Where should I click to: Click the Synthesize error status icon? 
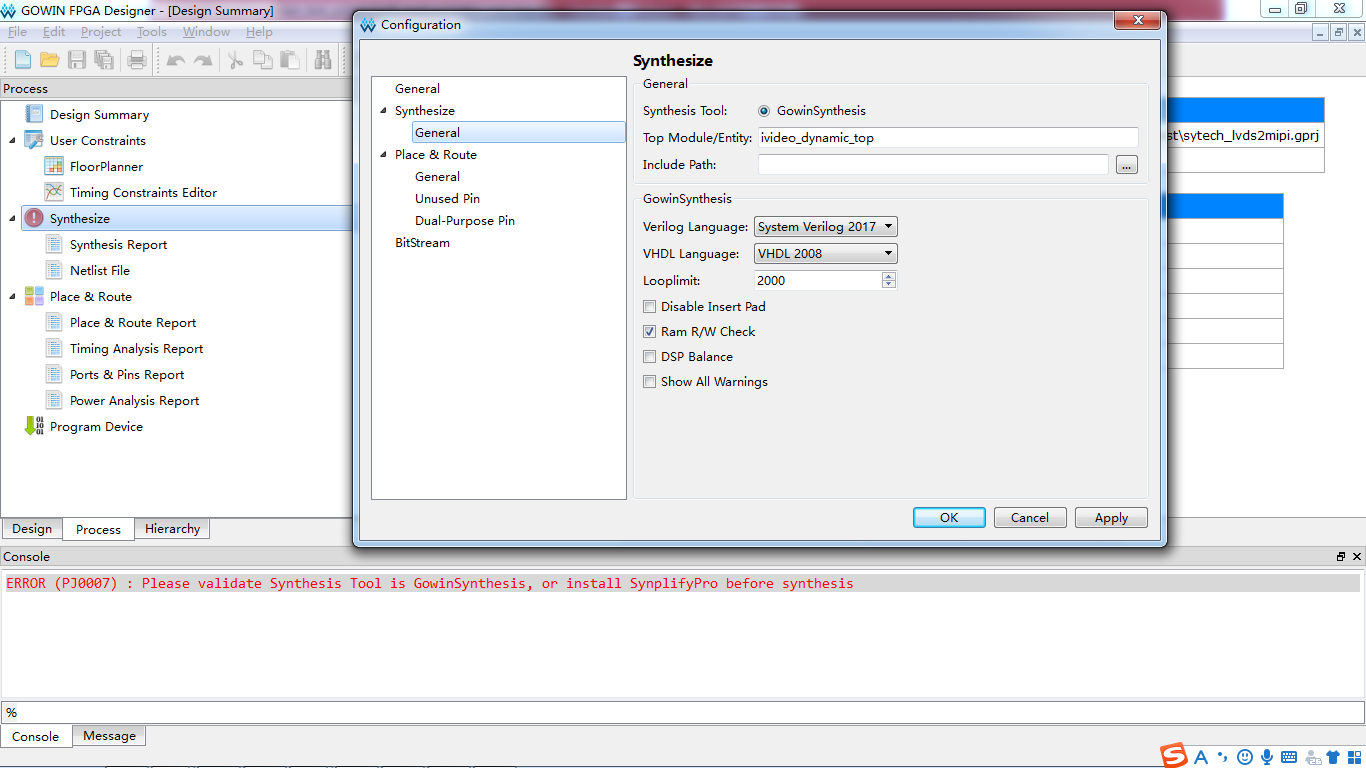coord(34,218)
